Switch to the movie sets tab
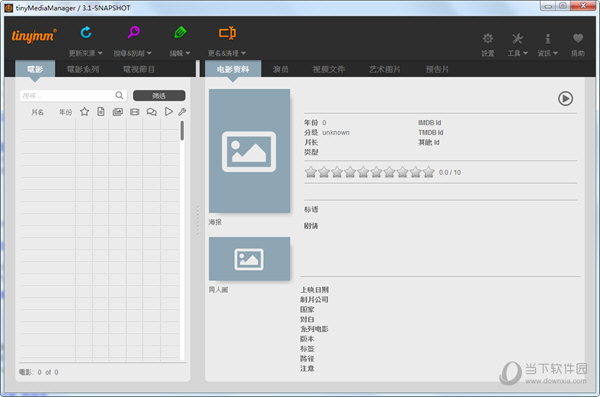The height and width of the screenshot is (397, 600). [83, 69]
